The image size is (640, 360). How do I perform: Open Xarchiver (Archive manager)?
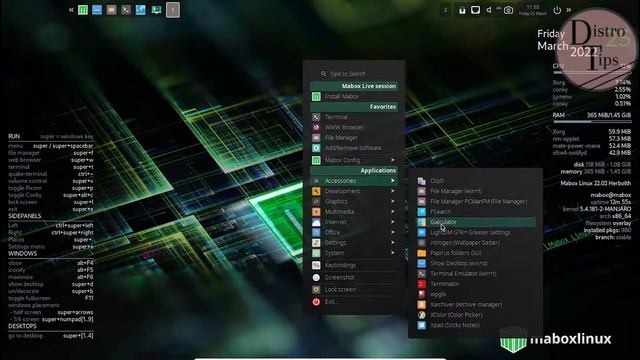(x=476, y=304)
